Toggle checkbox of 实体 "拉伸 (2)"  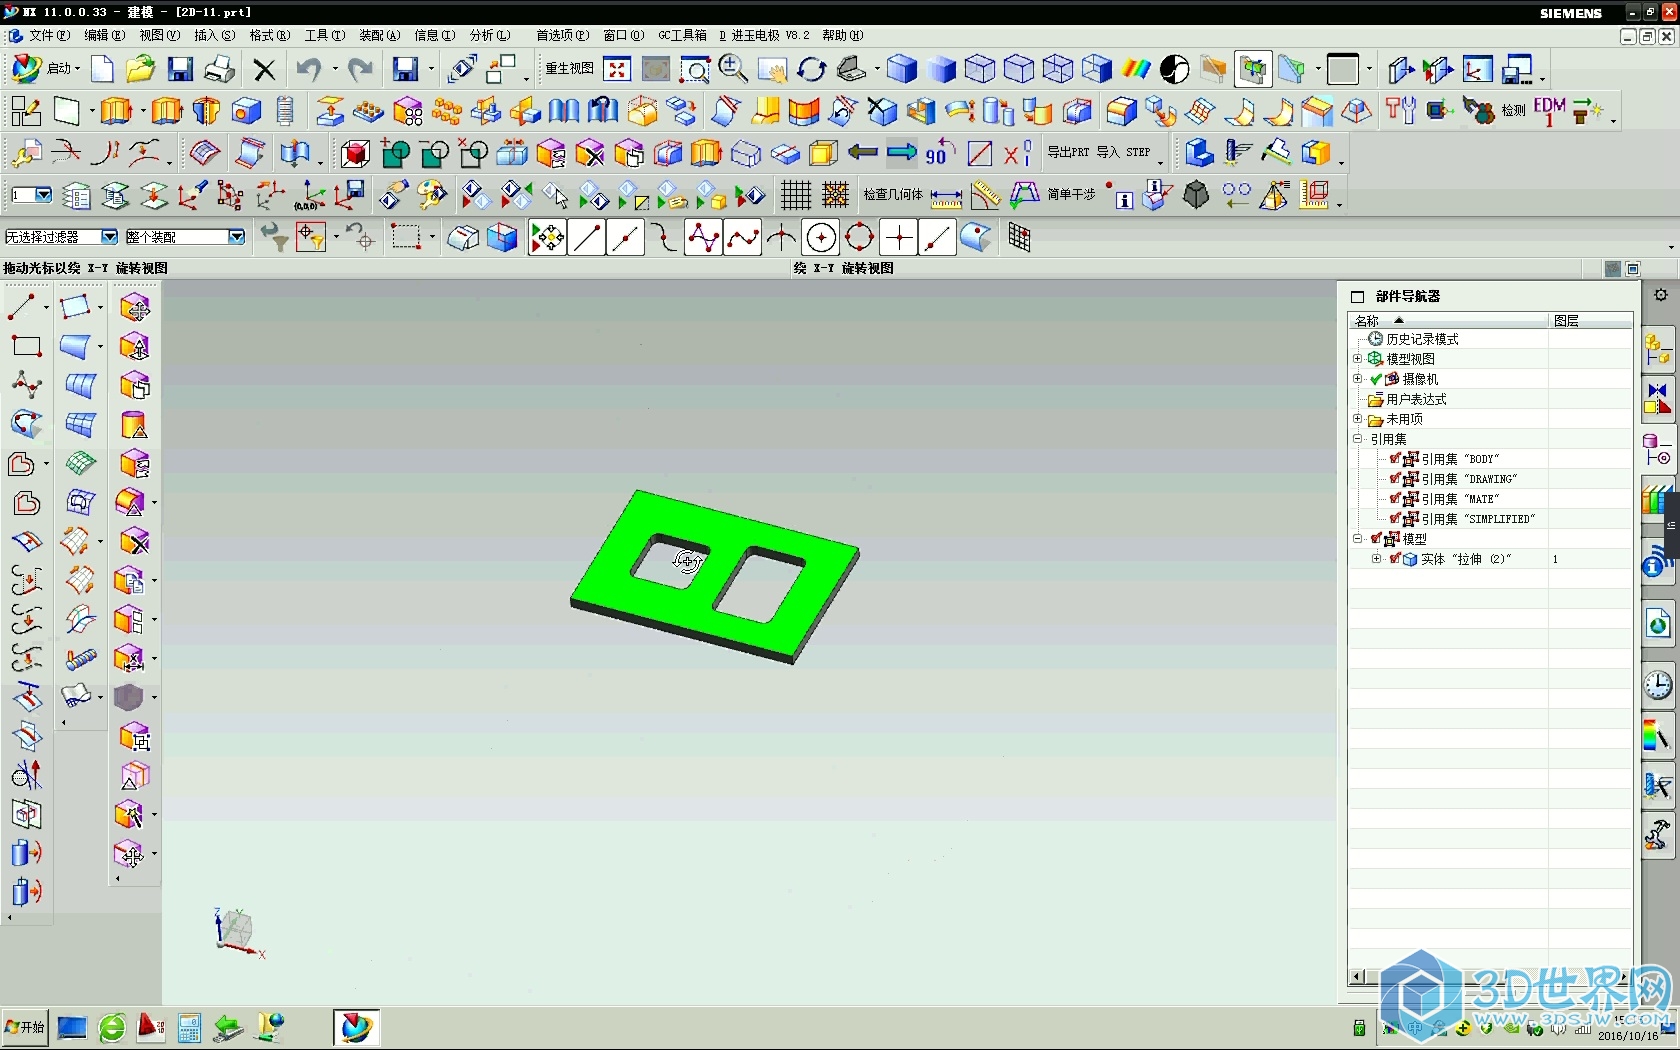coord(1395,558)
